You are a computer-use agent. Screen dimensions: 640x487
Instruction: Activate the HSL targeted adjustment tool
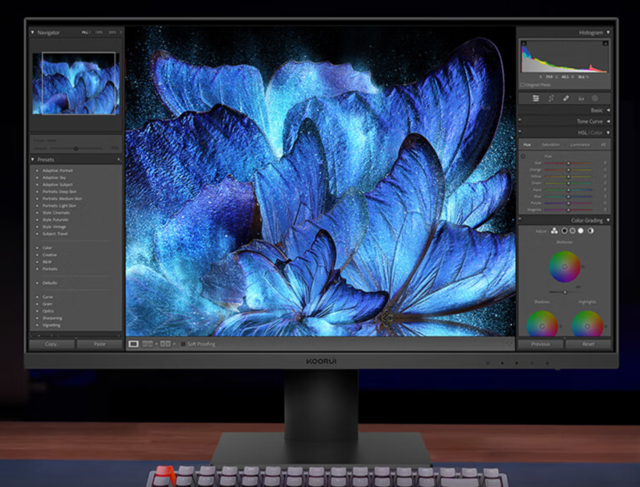[x=523, y=156]
